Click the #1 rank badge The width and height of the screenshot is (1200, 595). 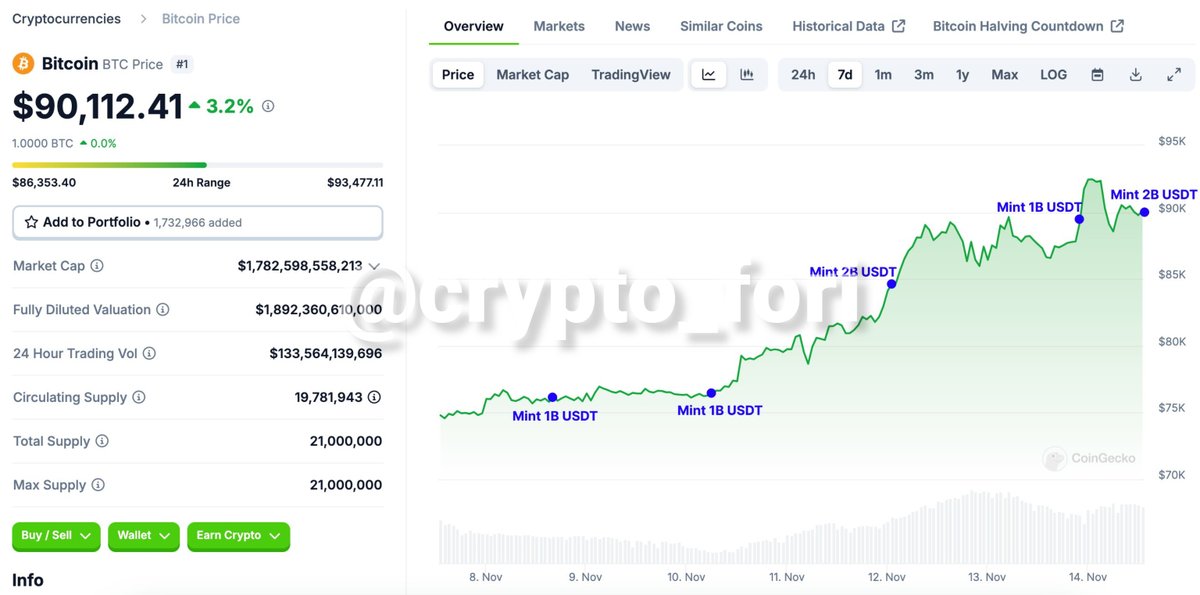pos(182,64)
